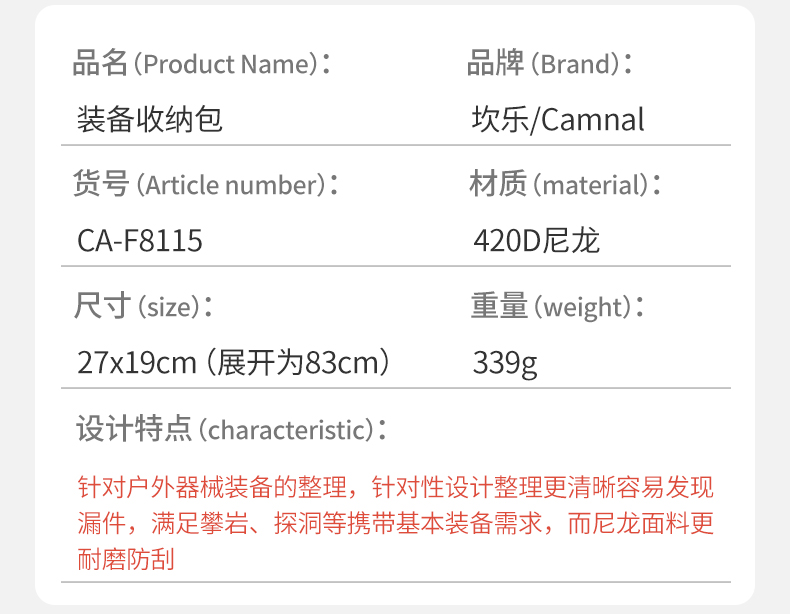The height and width of the screenshot is (614, 790).
Task: Click the red text 耐磨防刮
Action: click(x=125, y=559)
